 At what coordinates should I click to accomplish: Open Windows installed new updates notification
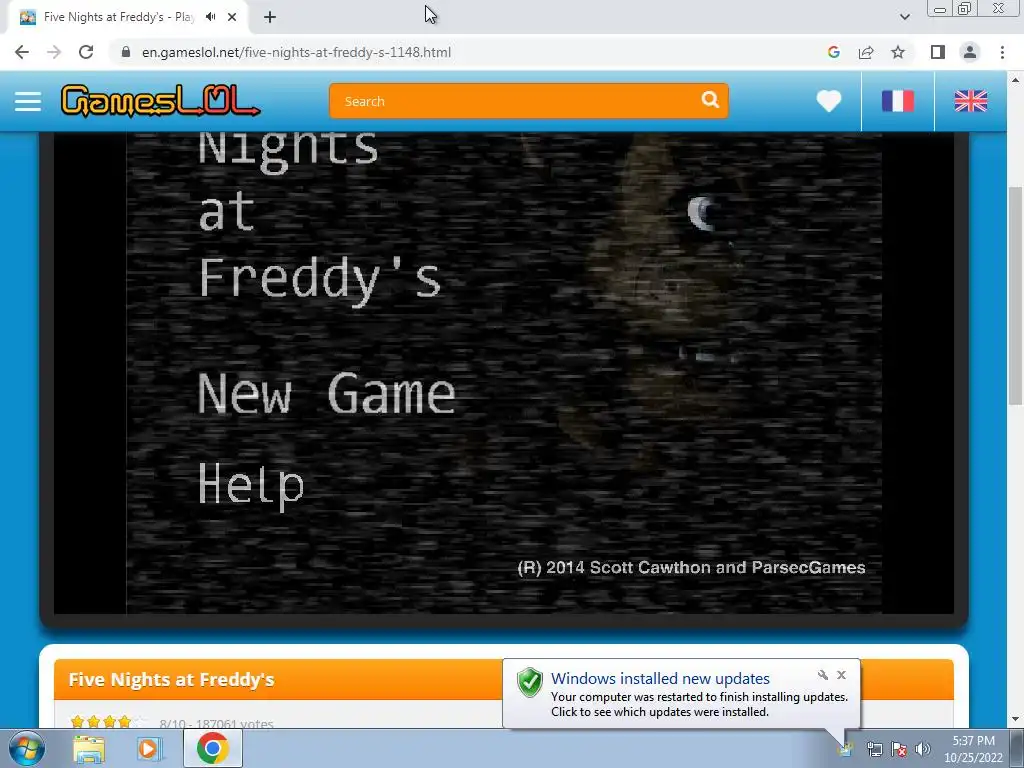[660, 679]
